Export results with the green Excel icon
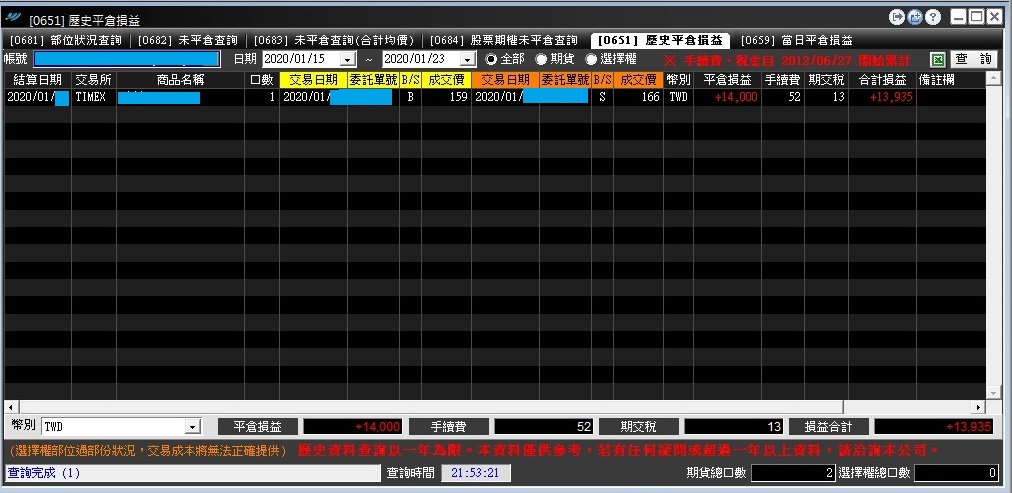1012x493 pixels. (x=938, y=59)
